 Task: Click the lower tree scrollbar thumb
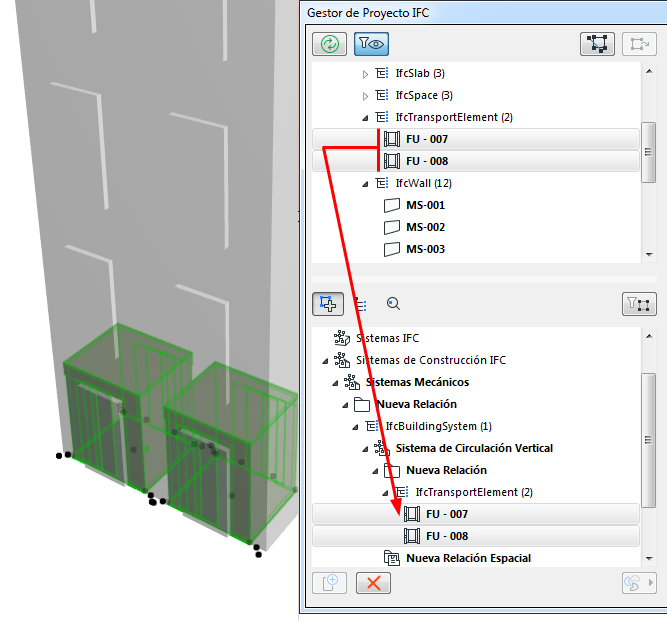click(648, 440)
